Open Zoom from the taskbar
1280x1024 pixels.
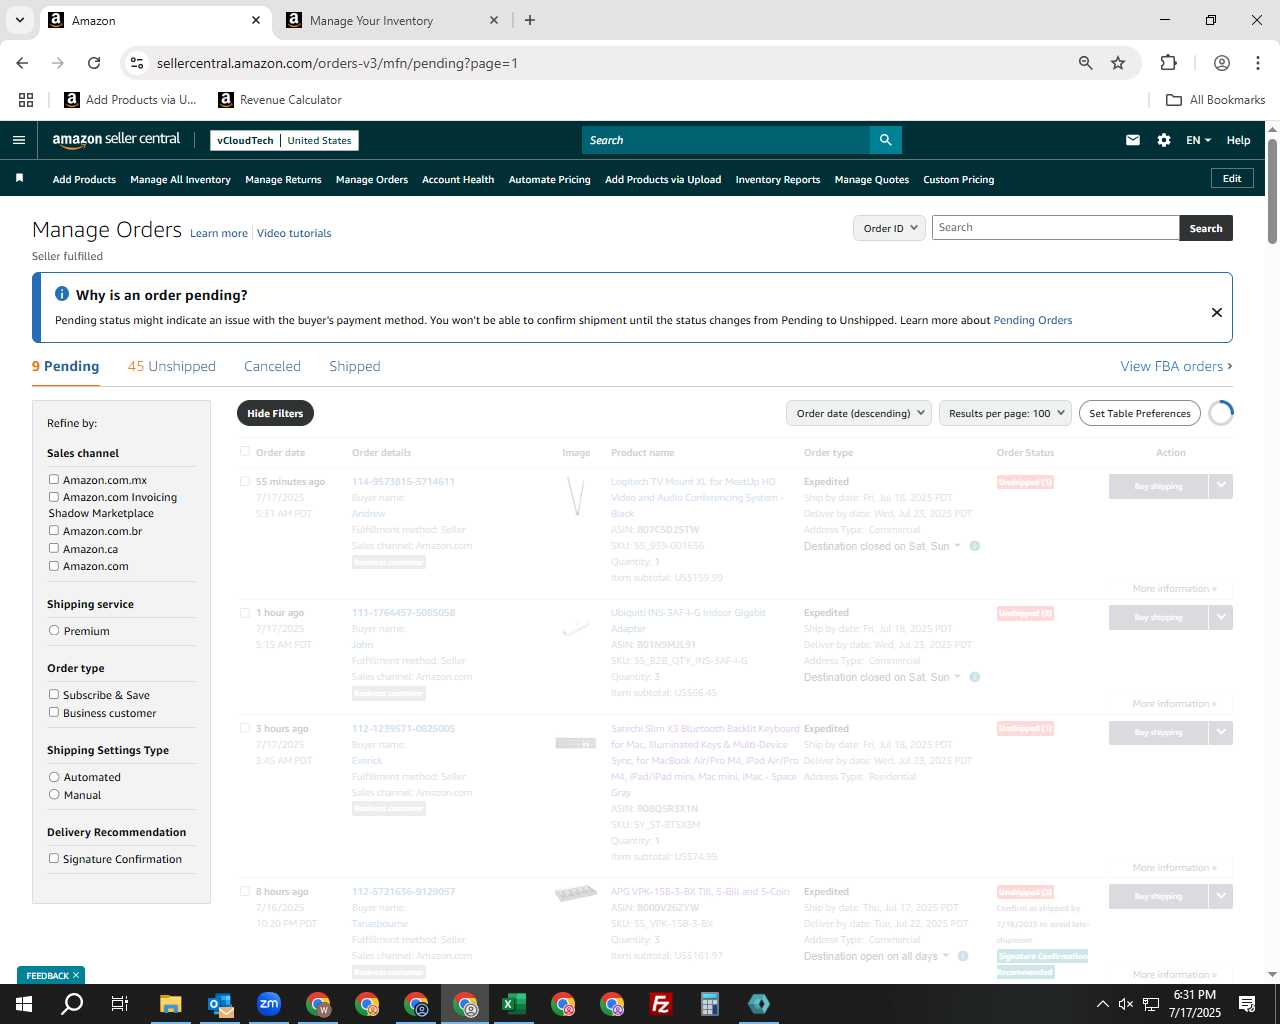pos(268,1004)
